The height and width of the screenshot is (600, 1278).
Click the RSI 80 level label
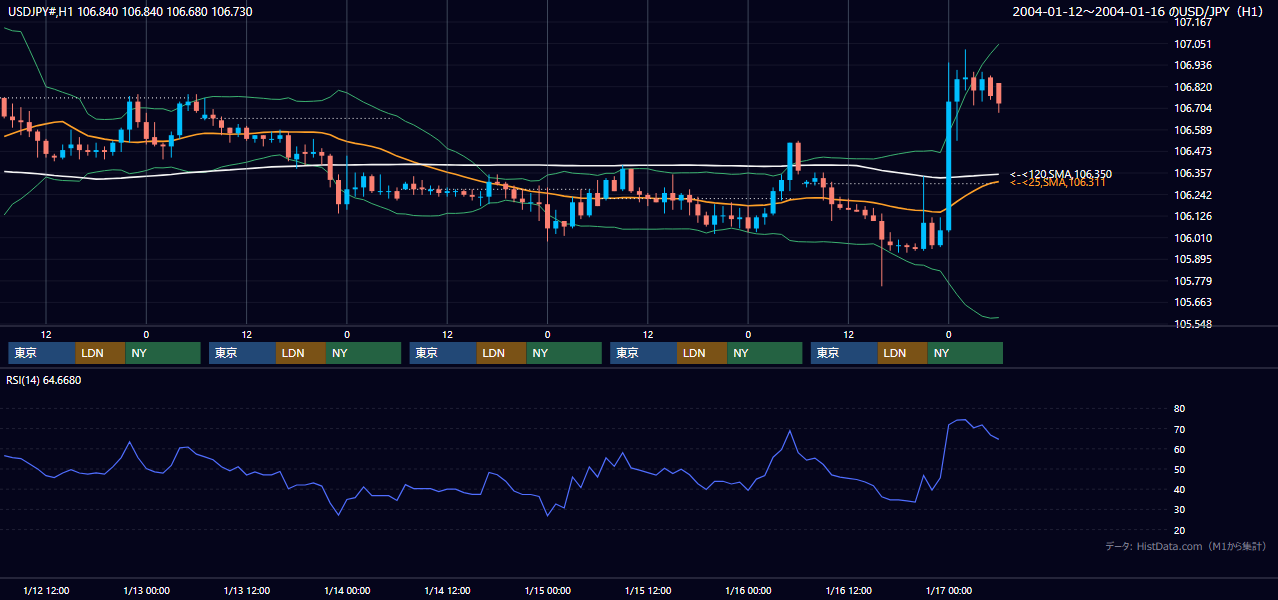[x=1180, y=409]
